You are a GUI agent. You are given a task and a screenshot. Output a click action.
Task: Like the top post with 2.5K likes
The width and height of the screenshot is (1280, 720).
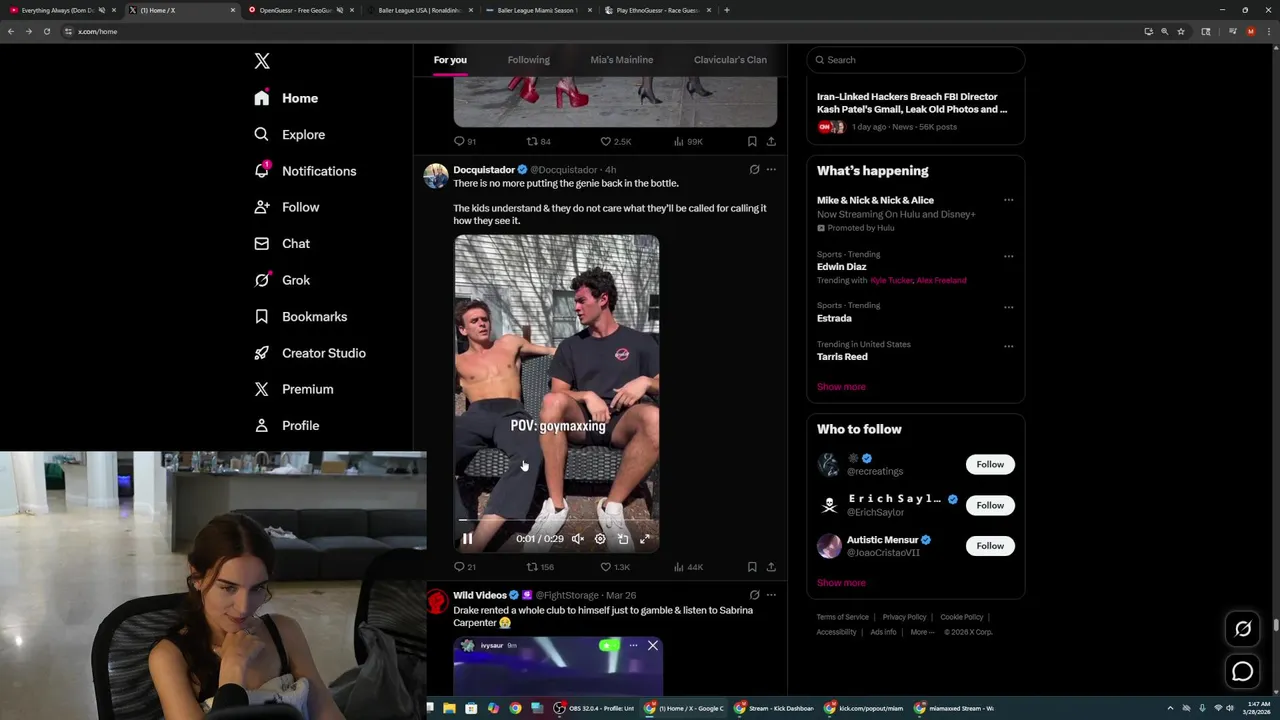(615, 142)
